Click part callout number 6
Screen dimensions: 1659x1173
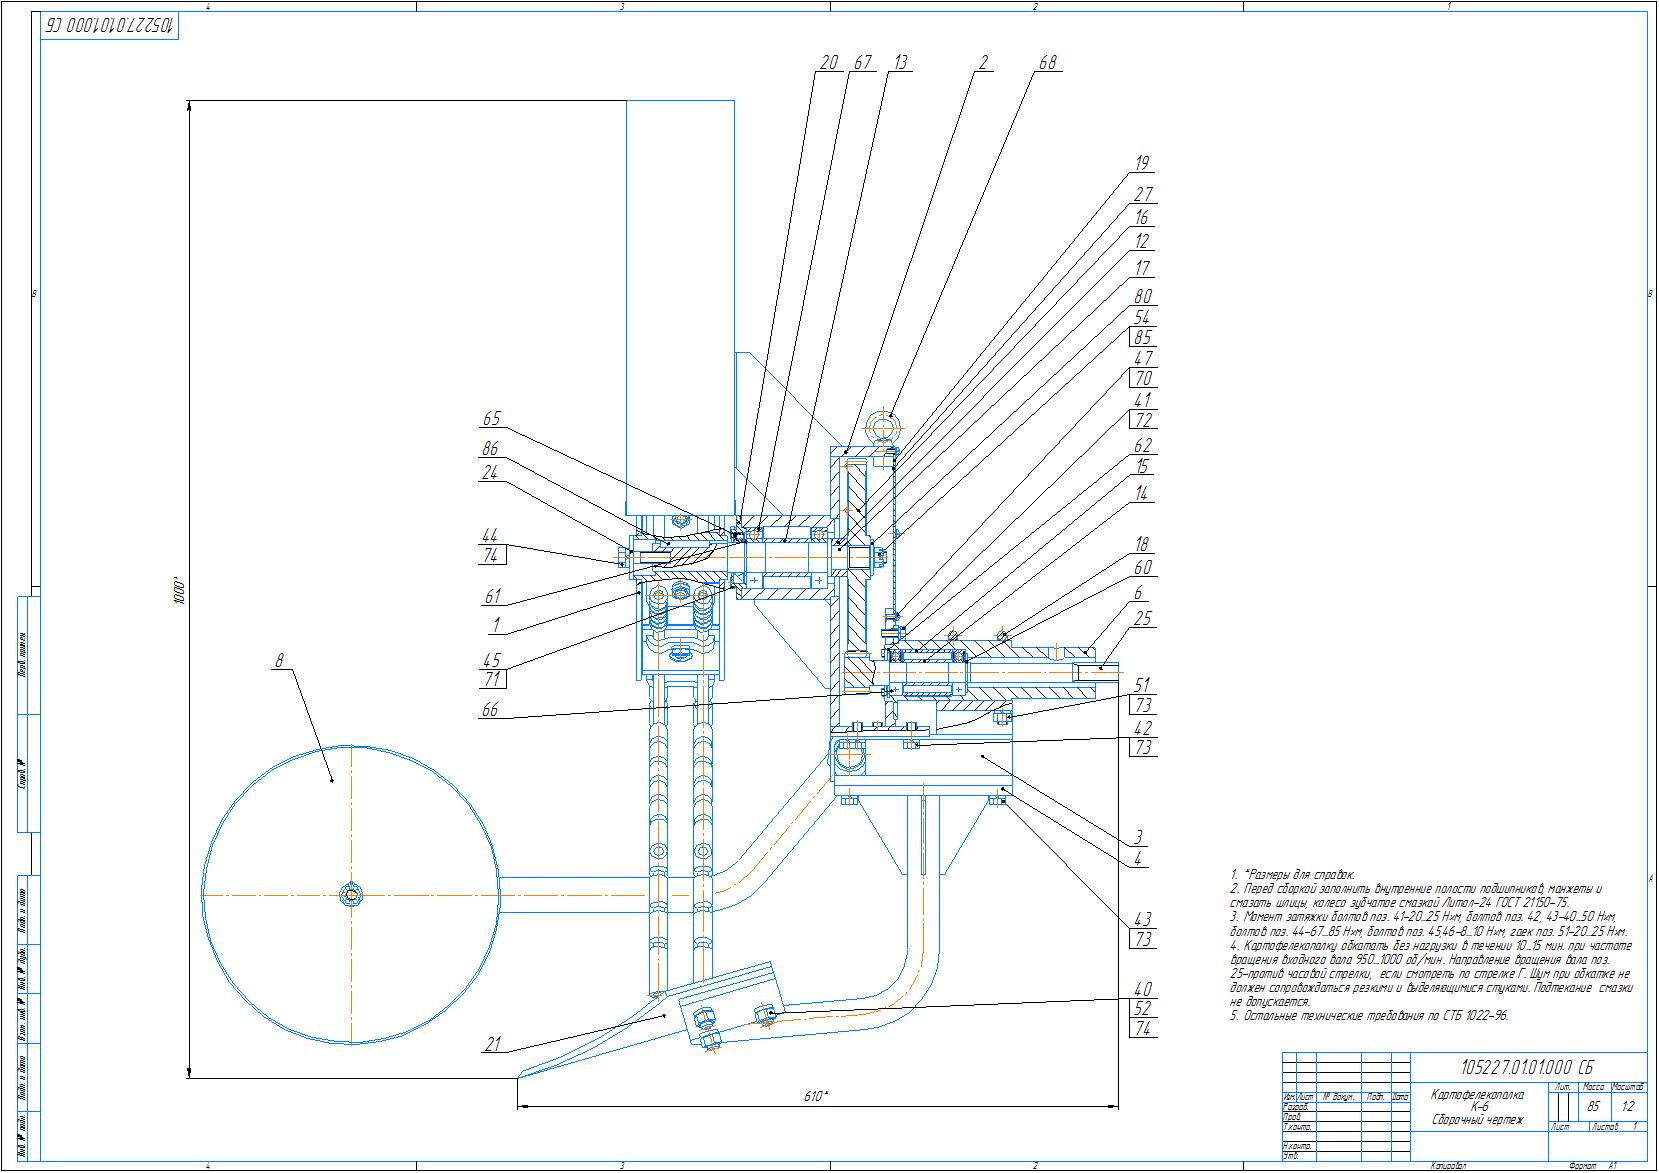[1137, 592]
